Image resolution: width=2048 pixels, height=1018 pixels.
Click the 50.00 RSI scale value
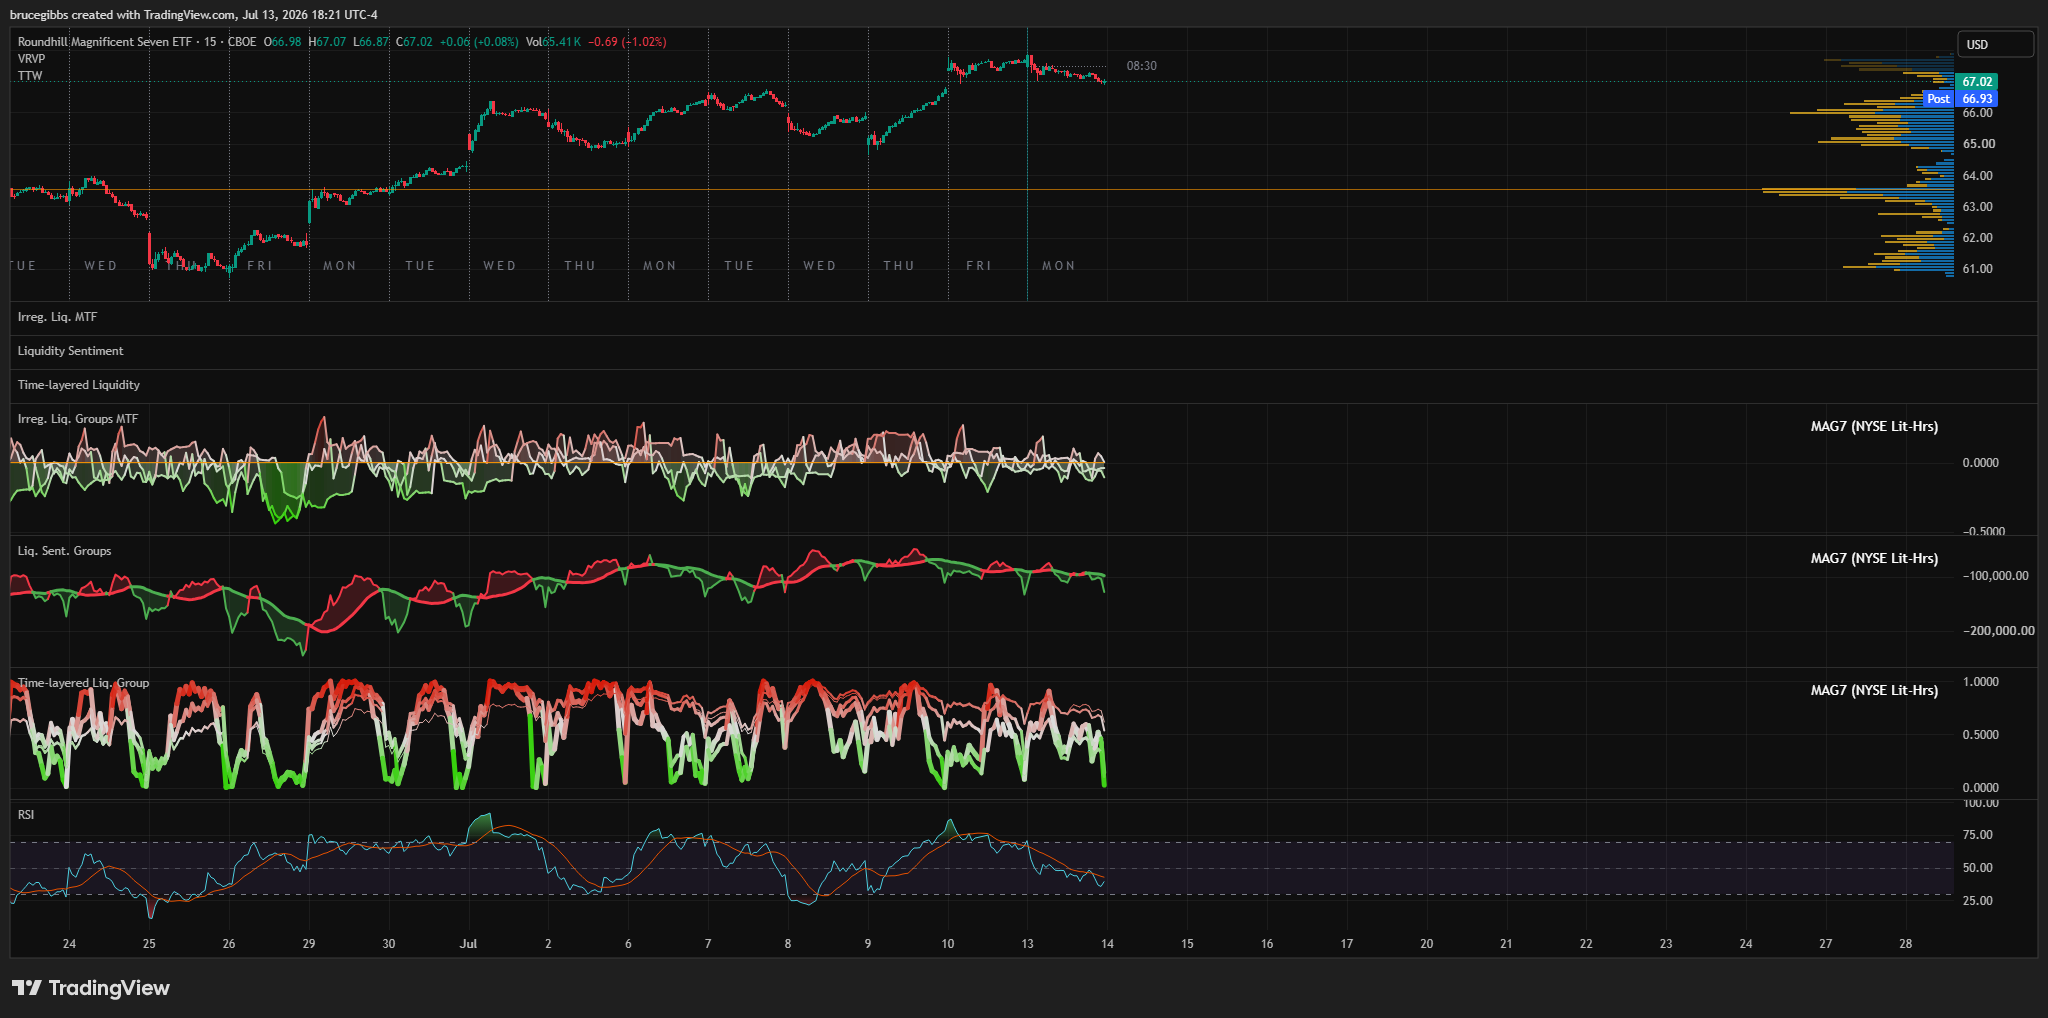(1978, 868)
